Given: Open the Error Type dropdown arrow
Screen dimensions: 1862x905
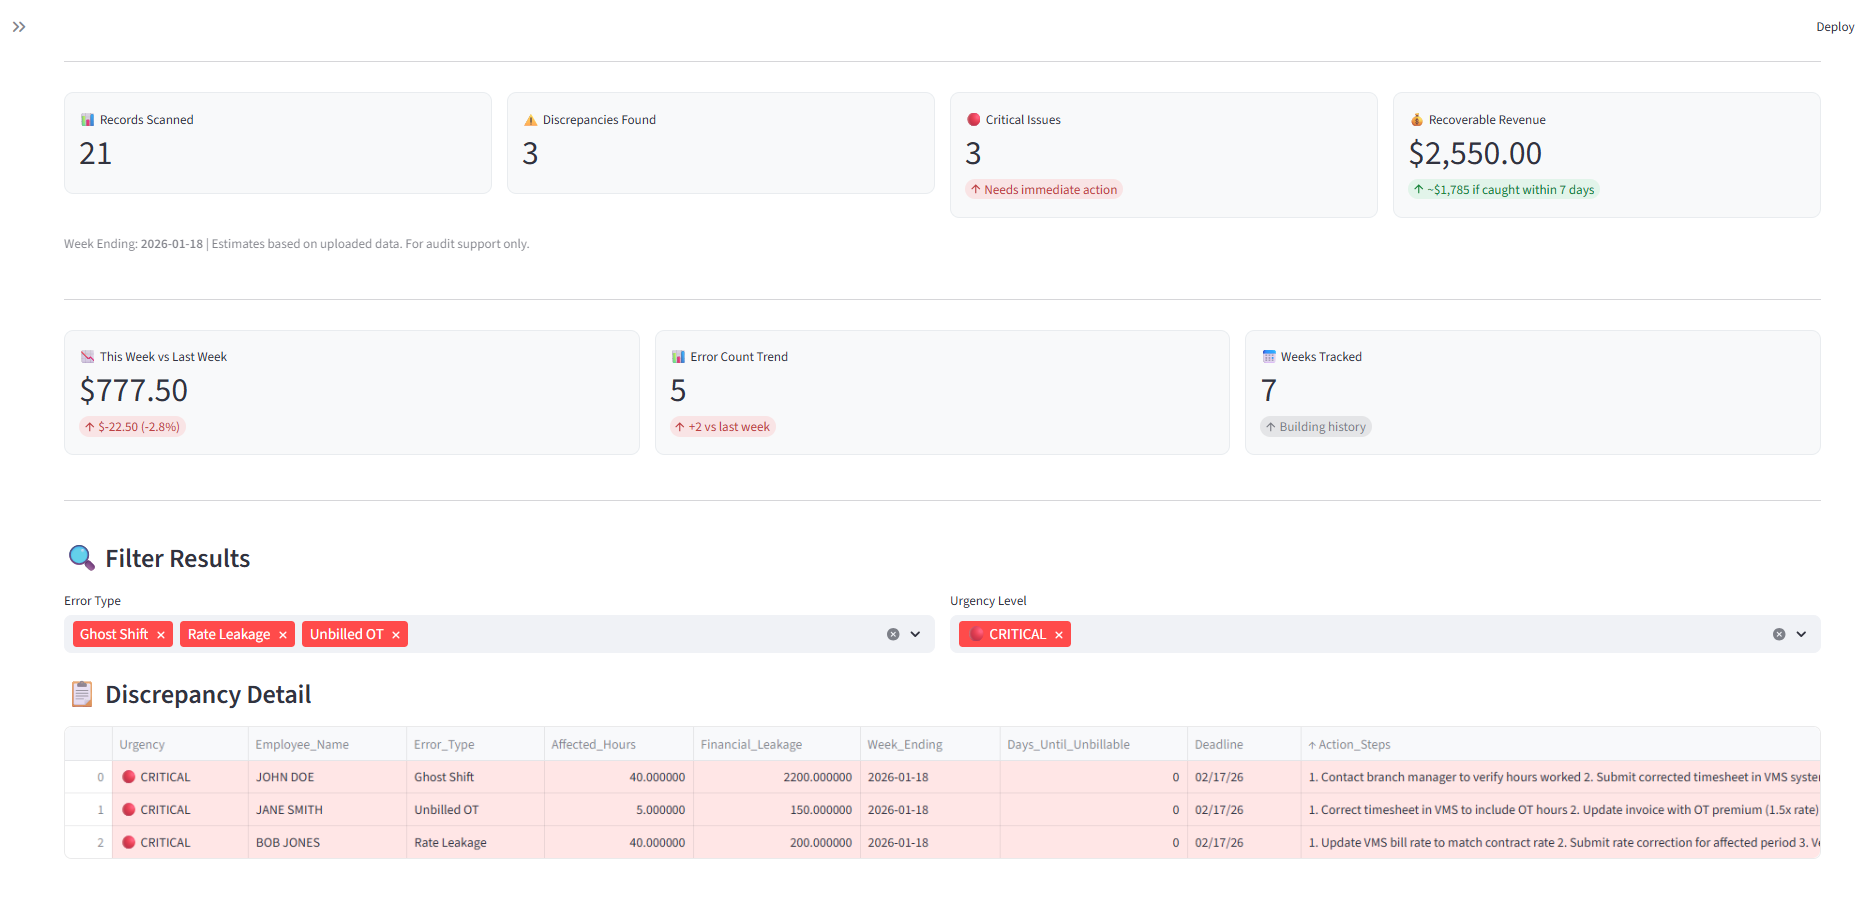Looking at the screenshot, I should click(915, 634).
